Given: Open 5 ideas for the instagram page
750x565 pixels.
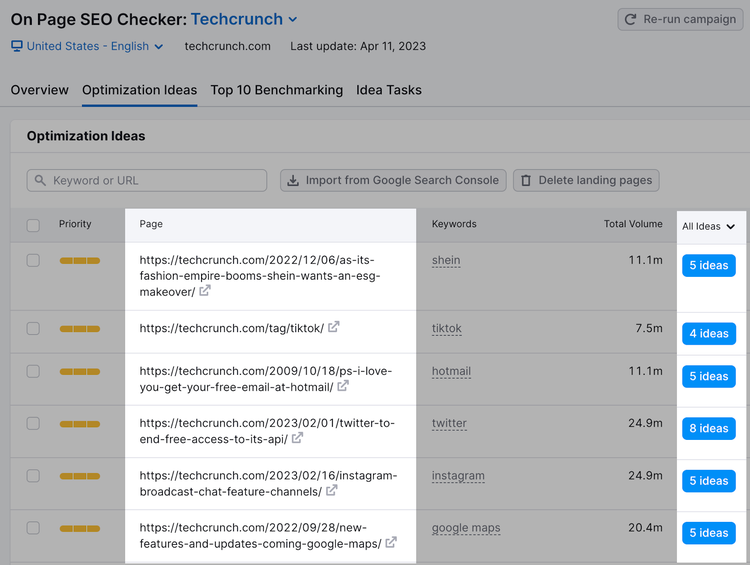Looking at the screenshot, I should click(709, 481).
